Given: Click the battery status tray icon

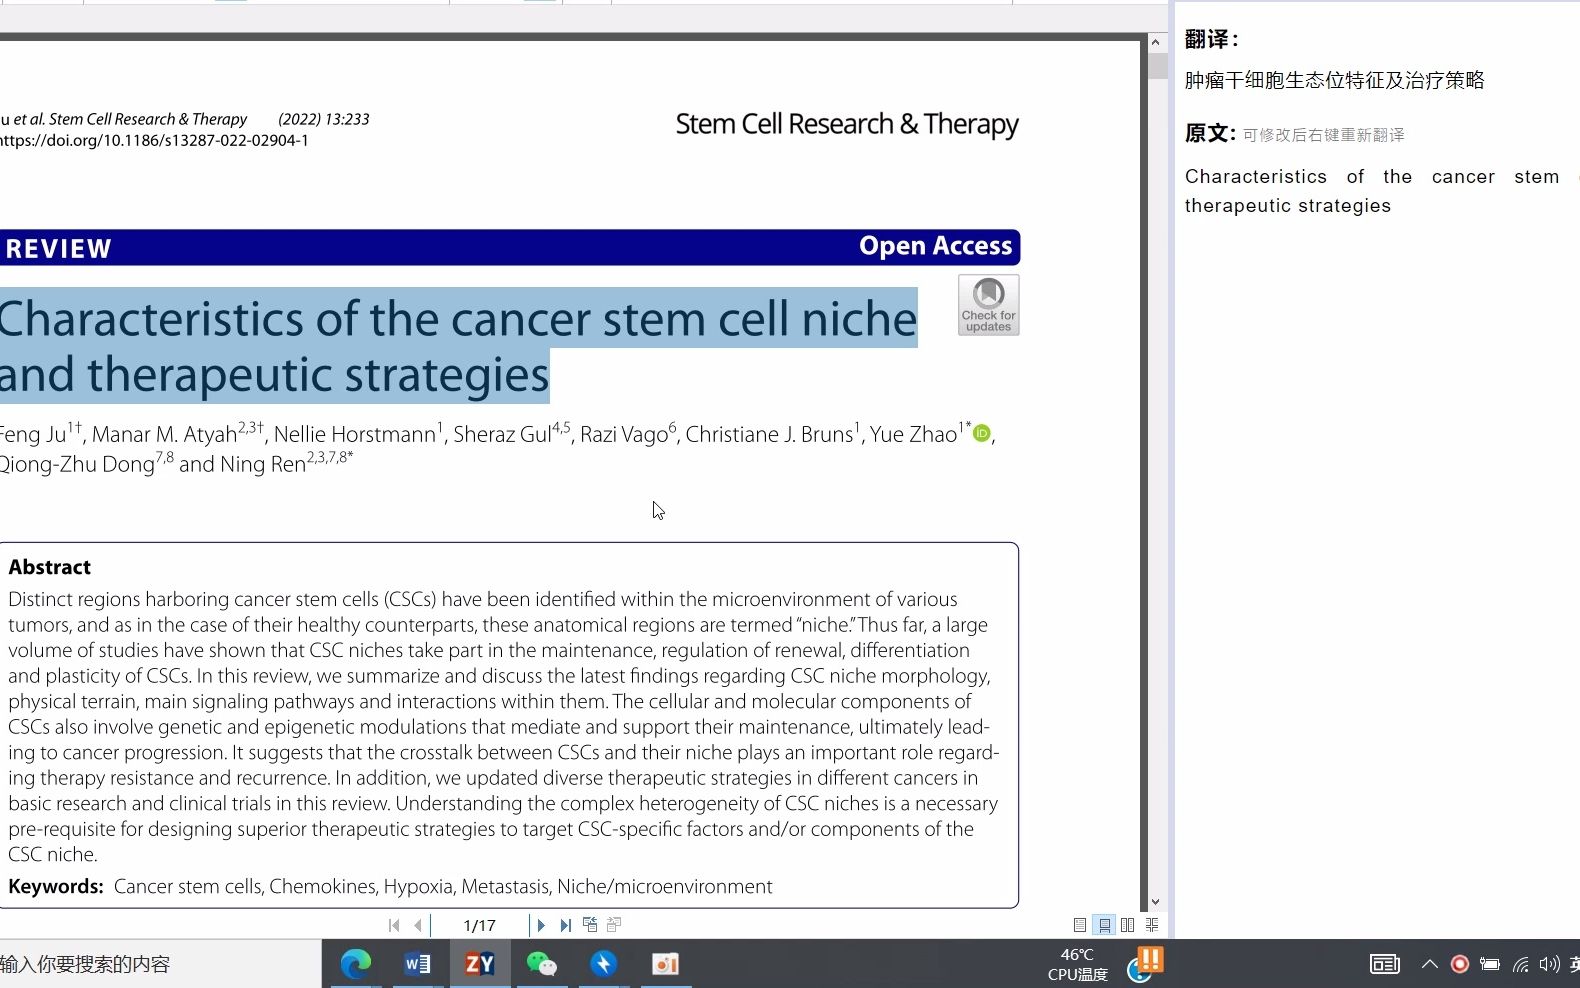Looking at the screenshot, I should tap(1490, 964).
